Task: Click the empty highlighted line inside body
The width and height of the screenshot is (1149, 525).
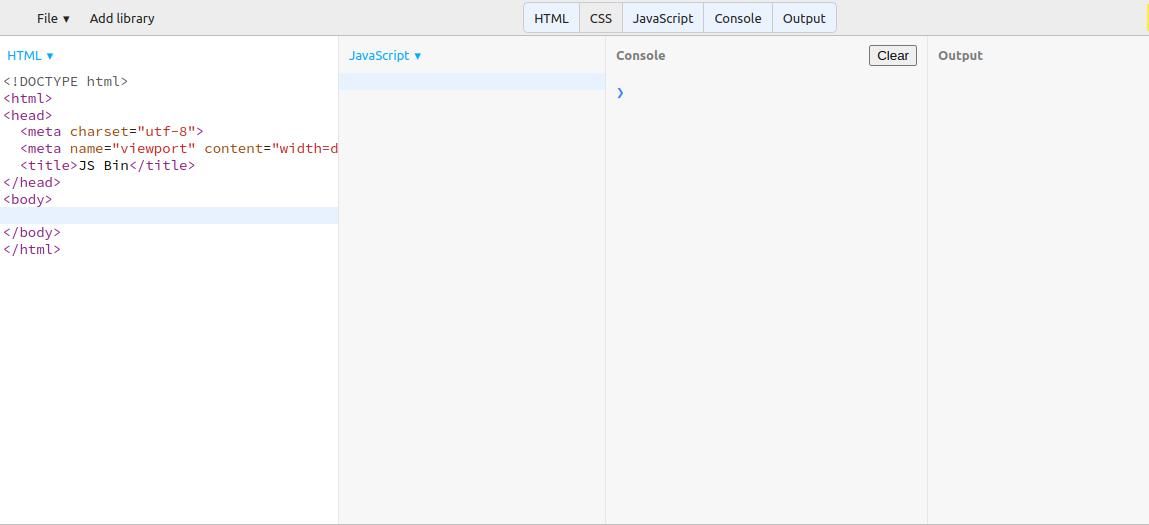Action: (x=170, y=215)
